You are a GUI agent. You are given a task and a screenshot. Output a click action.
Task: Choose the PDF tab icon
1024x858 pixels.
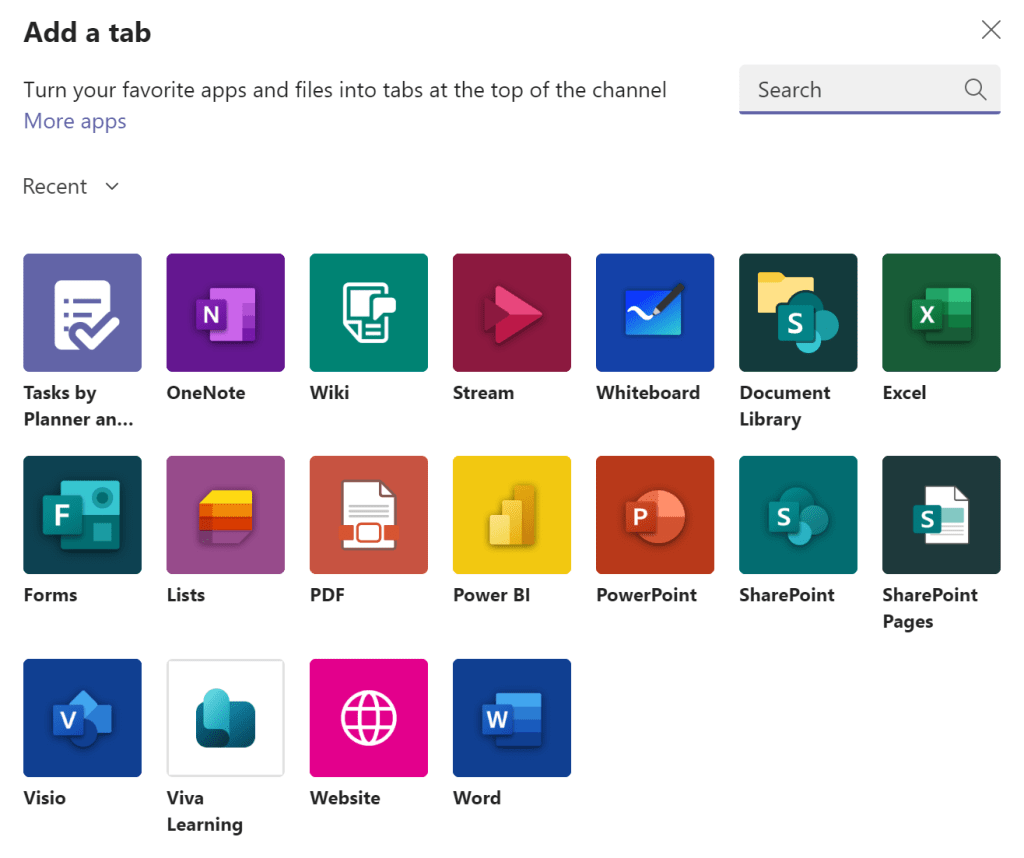point(368,515)
